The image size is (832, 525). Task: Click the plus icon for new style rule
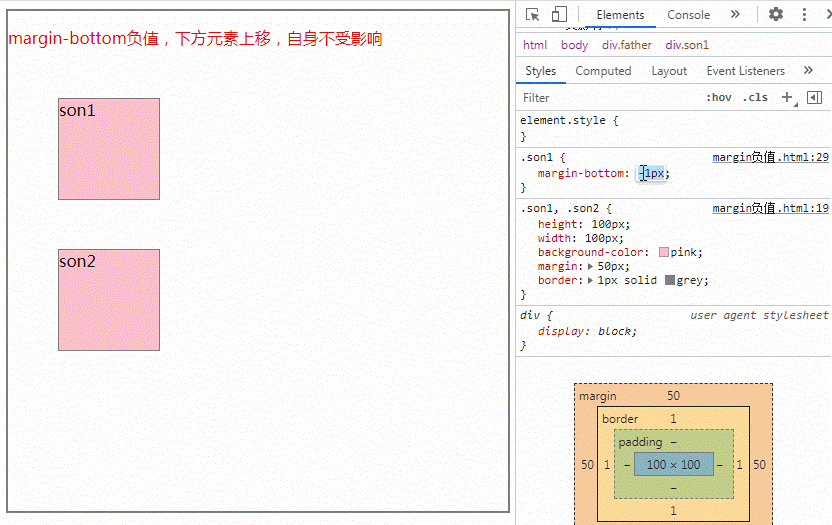click(786, 97)
